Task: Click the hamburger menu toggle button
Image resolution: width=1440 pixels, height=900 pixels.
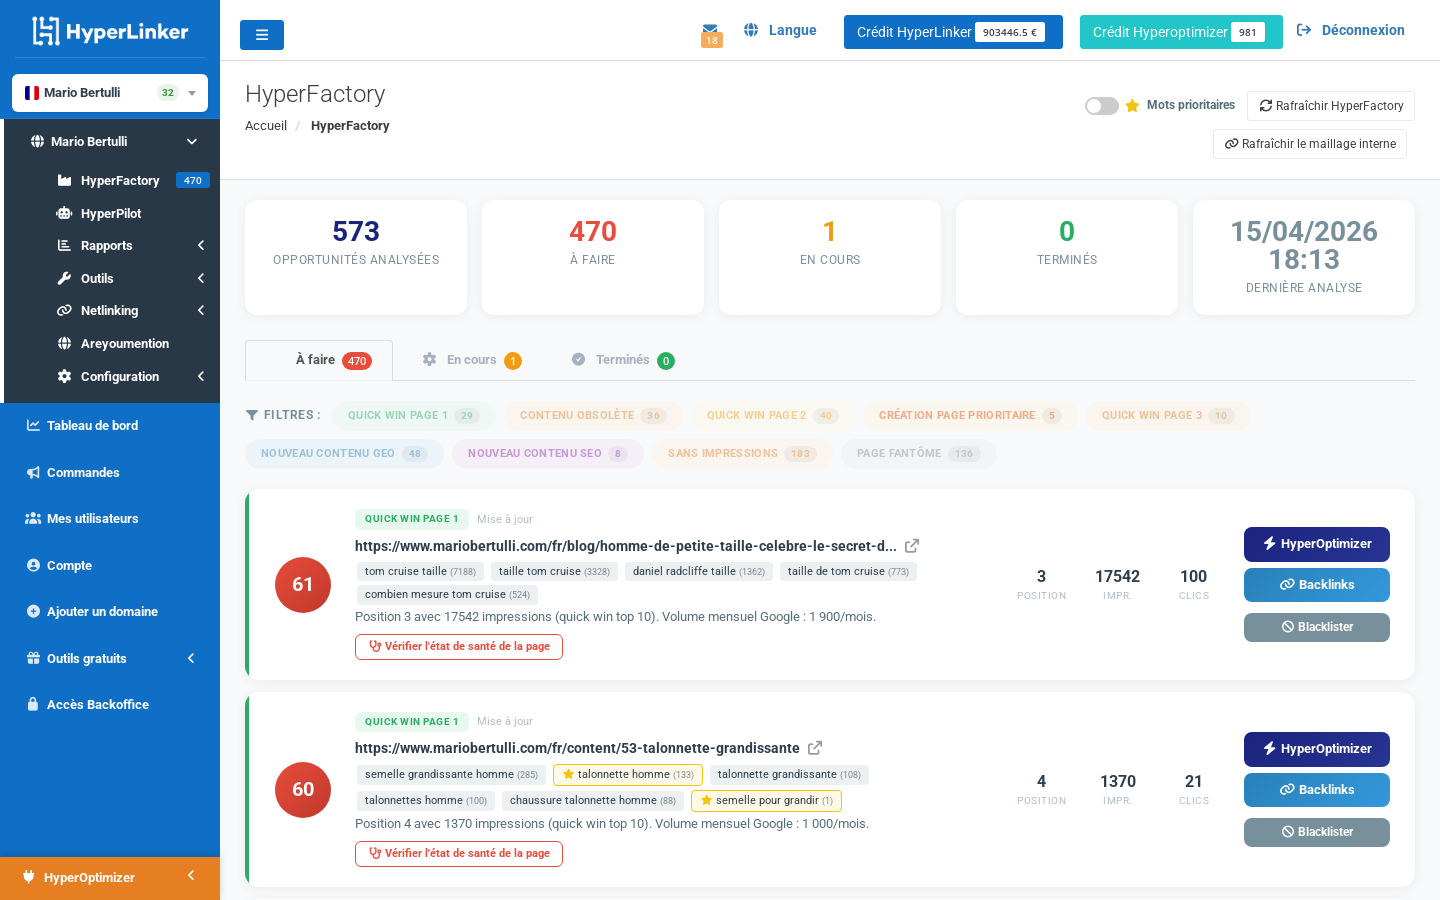Action: pos(261,35)
